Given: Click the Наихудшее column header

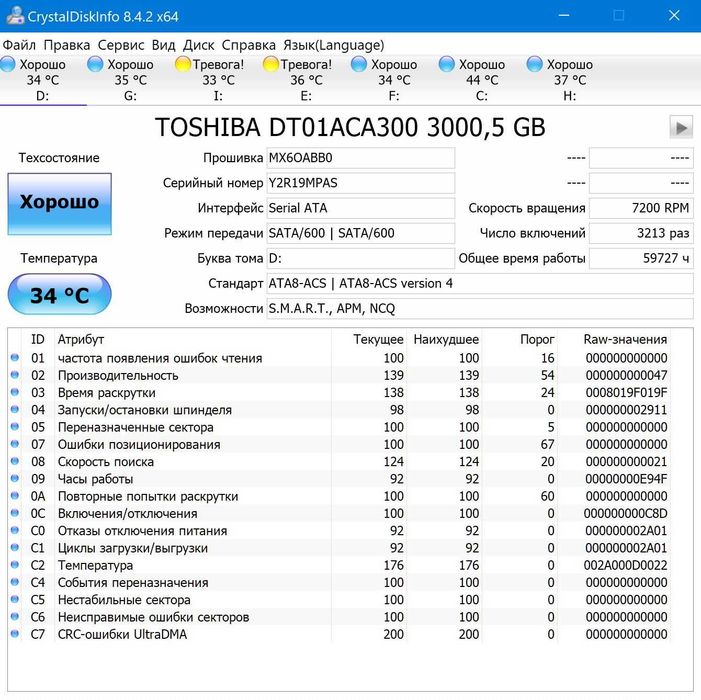Looking at the screenshot, I should [444, 339].
